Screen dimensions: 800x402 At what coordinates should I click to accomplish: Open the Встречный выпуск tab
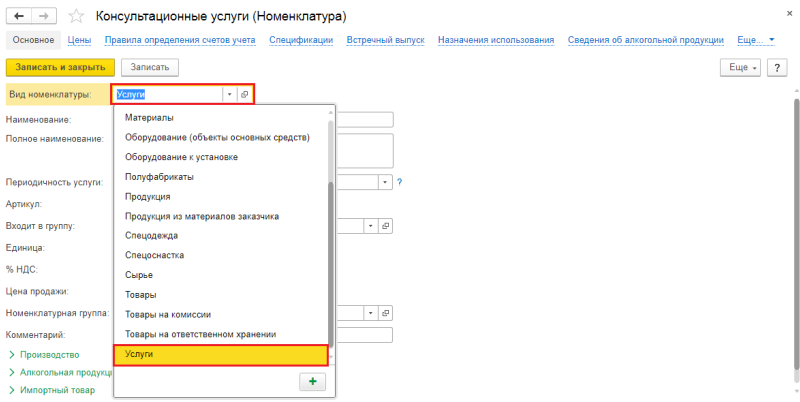click(x=385, y=40)
